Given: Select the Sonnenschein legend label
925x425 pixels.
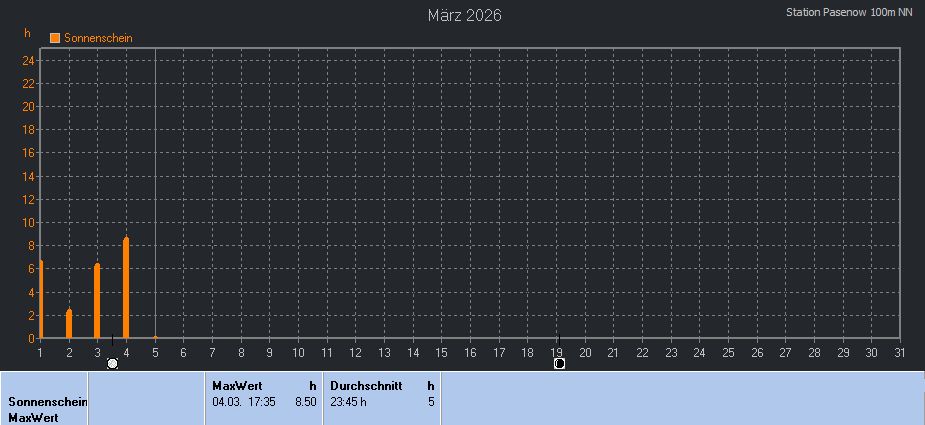Looking at the screenshot, I should pyautogui.click(x=98, y=38).
